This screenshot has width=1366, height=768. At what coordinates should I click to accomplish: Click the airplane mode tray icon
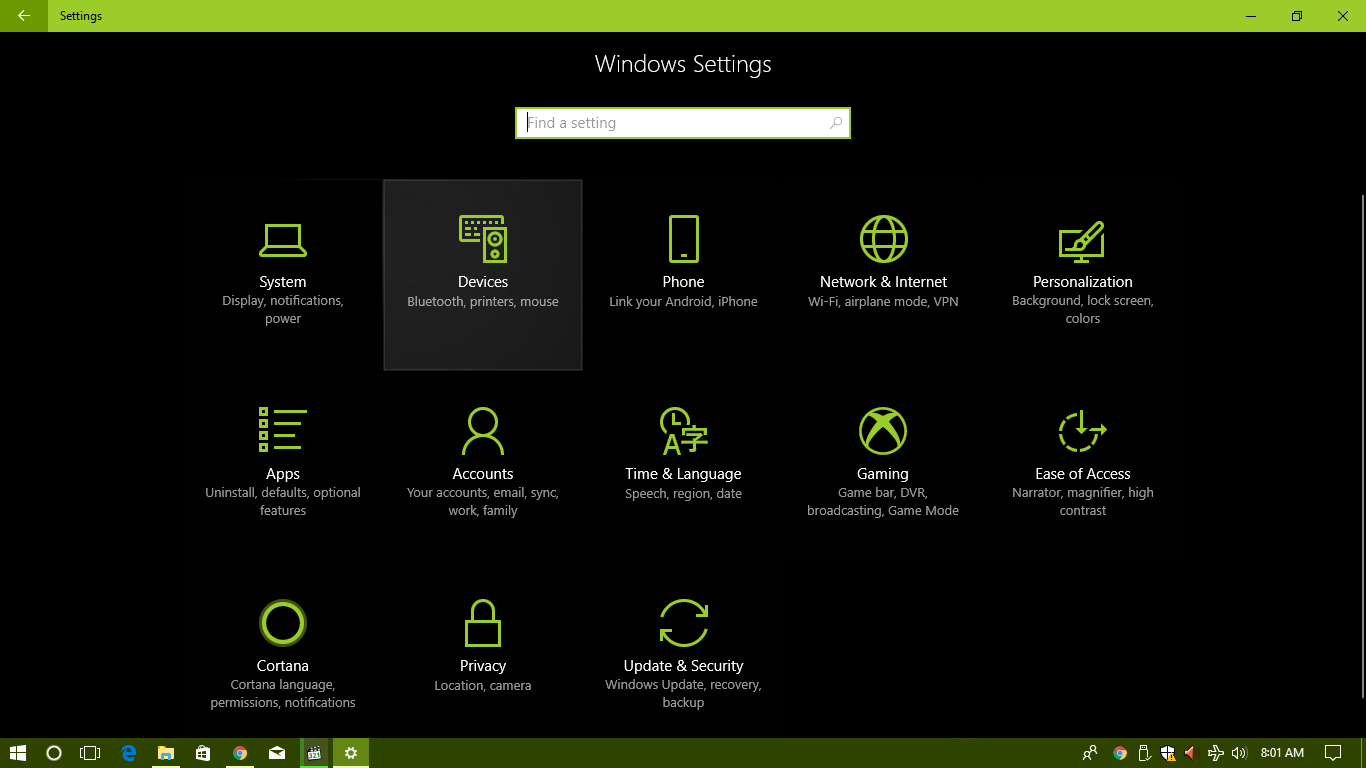coord(1215,753)
